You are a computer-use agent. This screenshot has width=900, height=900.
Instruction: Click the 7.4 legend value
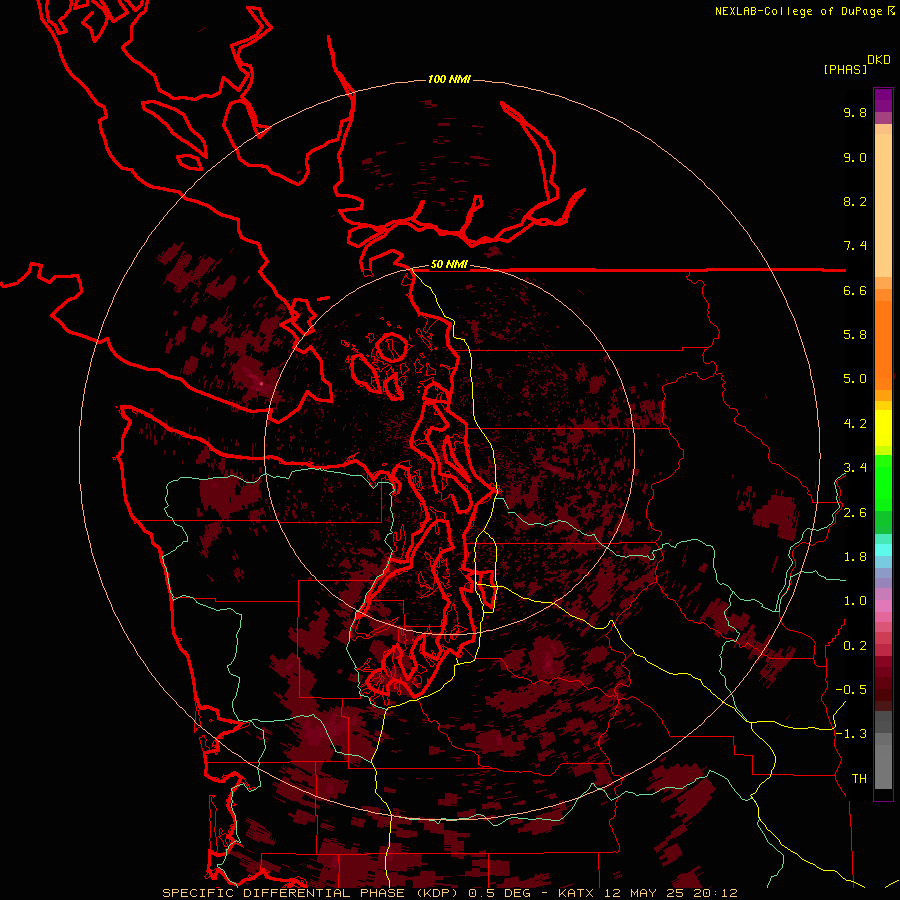(x=855, y=246)
